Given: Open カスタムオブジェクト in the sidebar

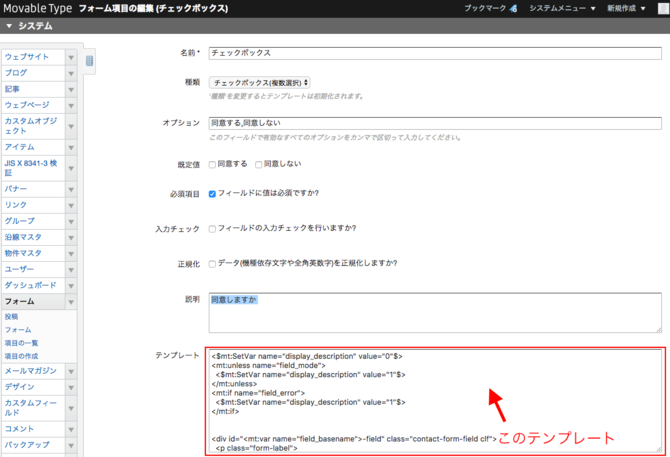Looking at the screenshot, I should pyautogui.click(x=31, y=126).
